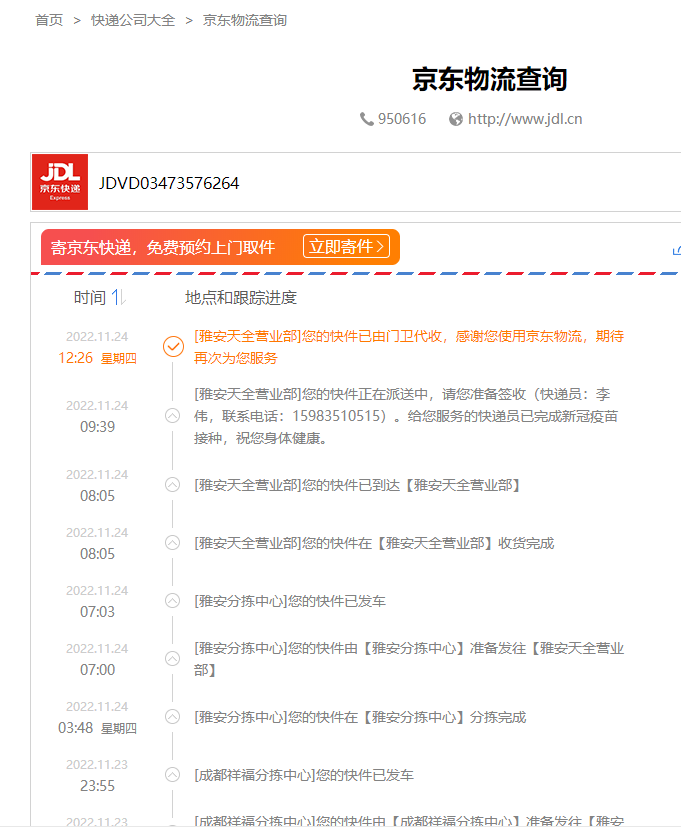
Task: Click the tracking number JDVD03473576264 field
Action: point(169,183)
